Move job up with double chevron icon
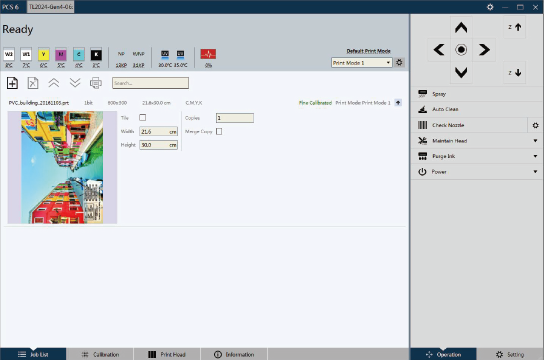Viewport: 544px width, 360px height. pyautogui.click(x=54, y=83)
